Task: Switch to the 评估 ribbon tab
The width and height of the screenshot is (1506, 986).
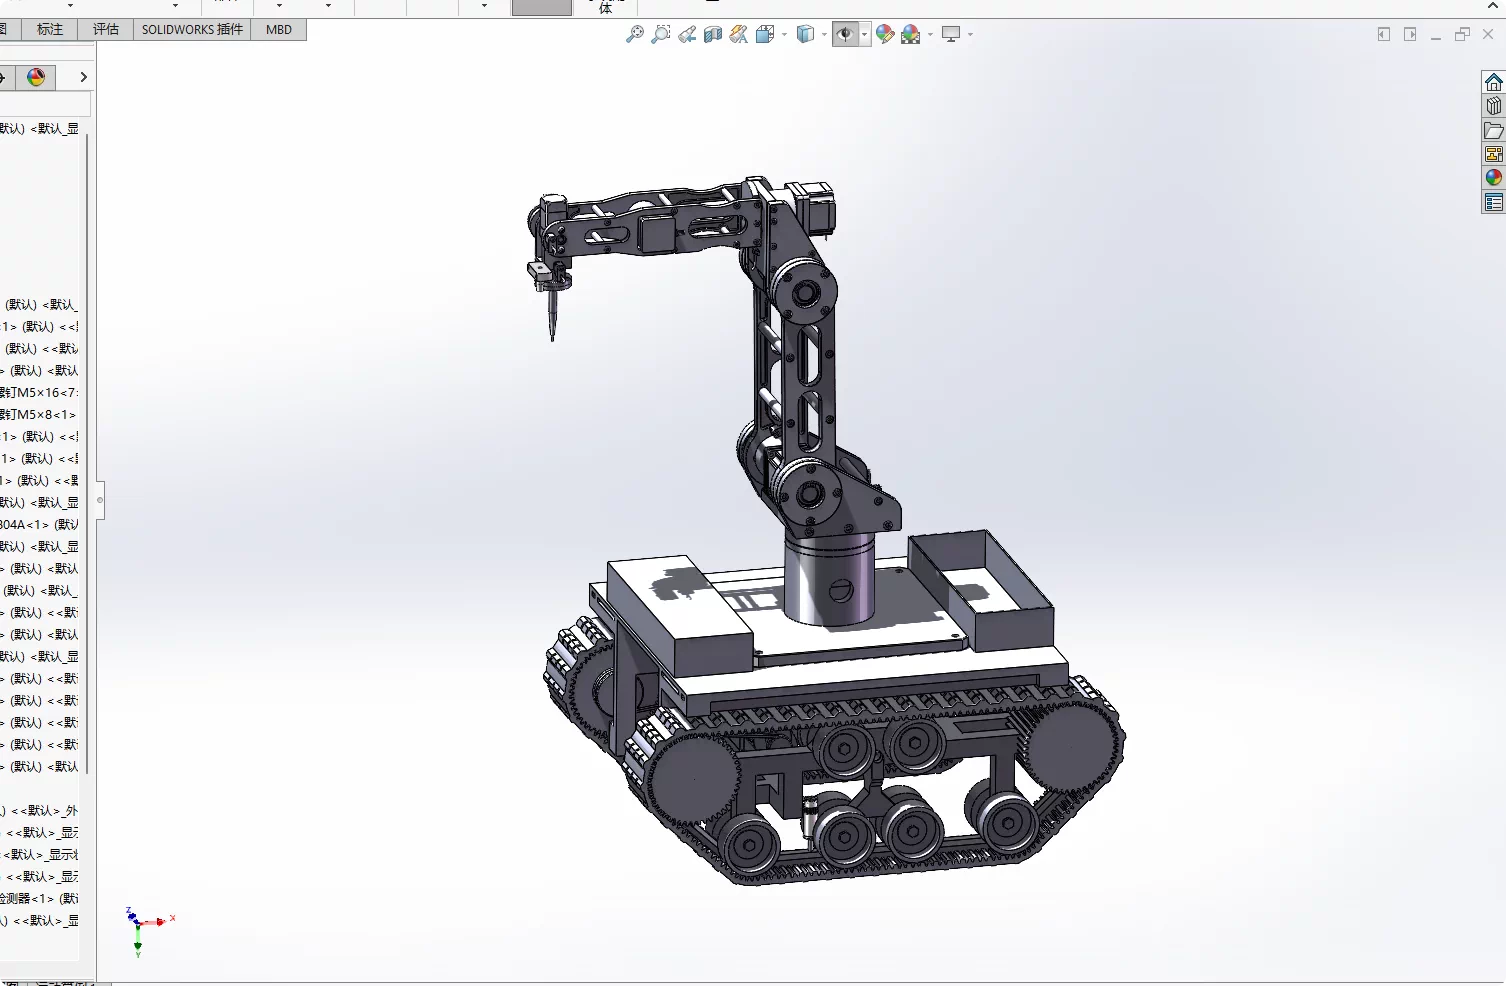Action: coord(106,29)
